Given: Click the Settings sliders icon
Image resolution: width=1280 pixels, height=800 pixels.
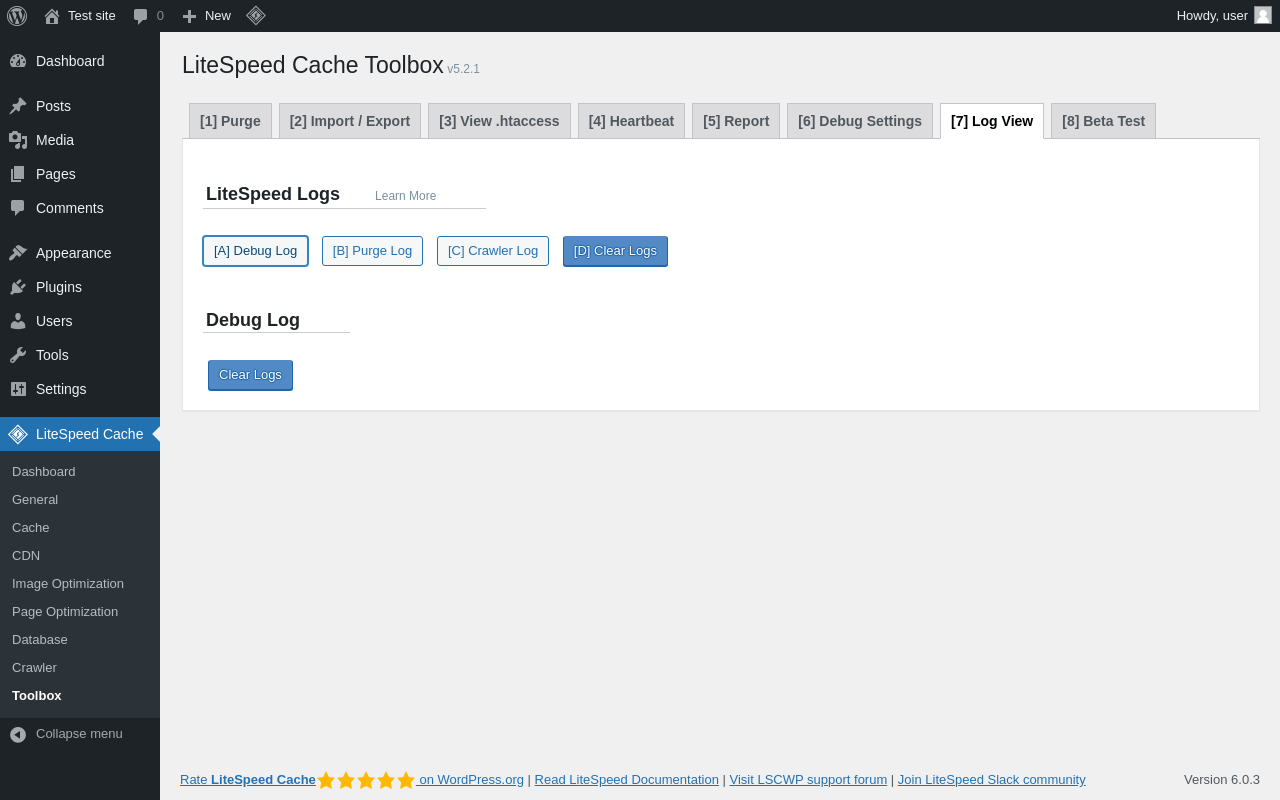Looking at the screenshot, I should point(18,389).
